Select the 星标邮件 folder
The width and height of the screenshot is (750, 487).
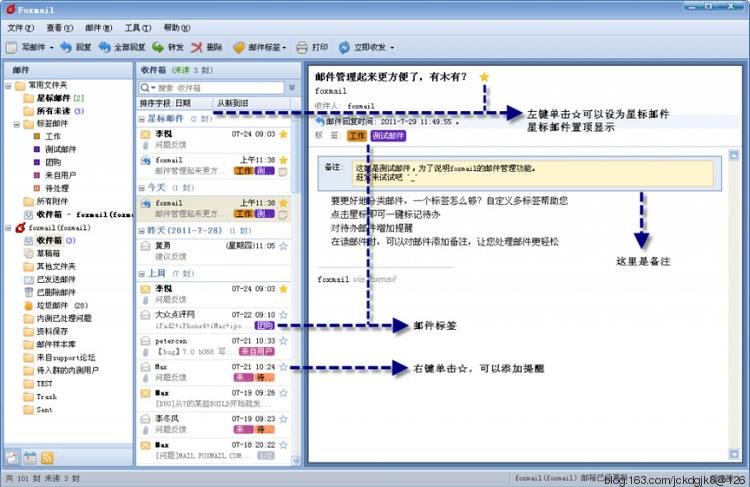coord(54,98)
